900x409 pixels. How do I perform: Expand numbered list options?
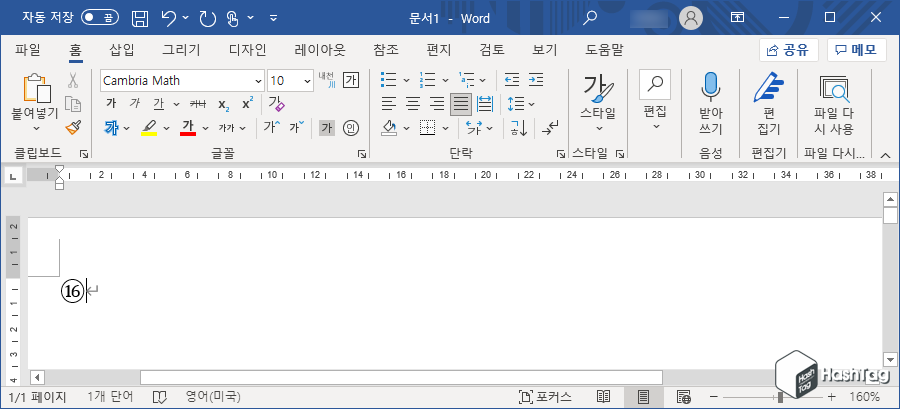(x=445, y=80)
